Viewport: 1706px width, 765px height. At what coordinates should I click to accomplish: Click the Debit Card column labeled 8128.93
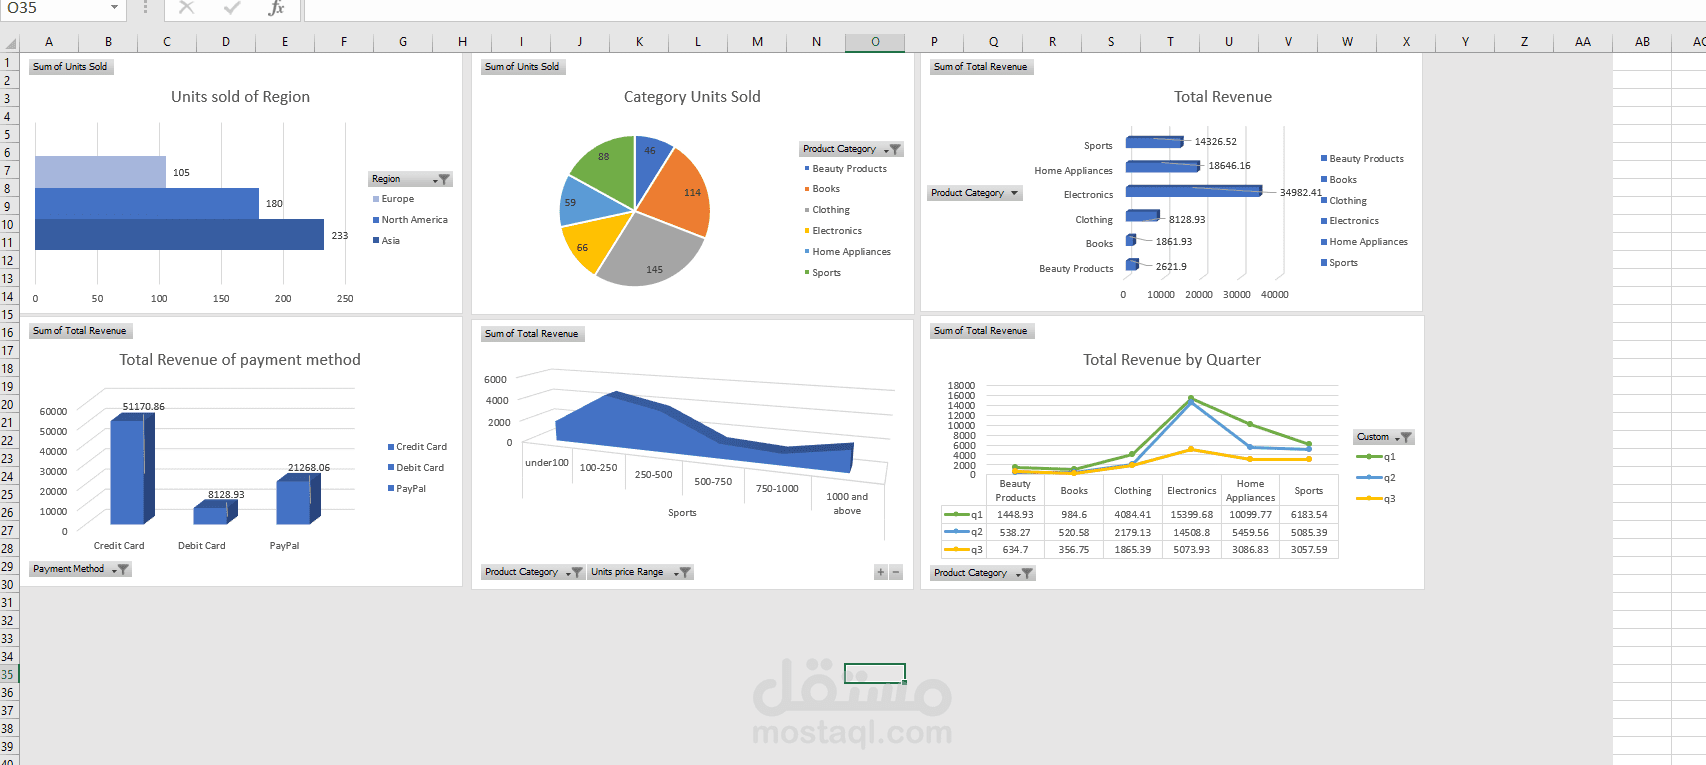click(x=214, y=514)
